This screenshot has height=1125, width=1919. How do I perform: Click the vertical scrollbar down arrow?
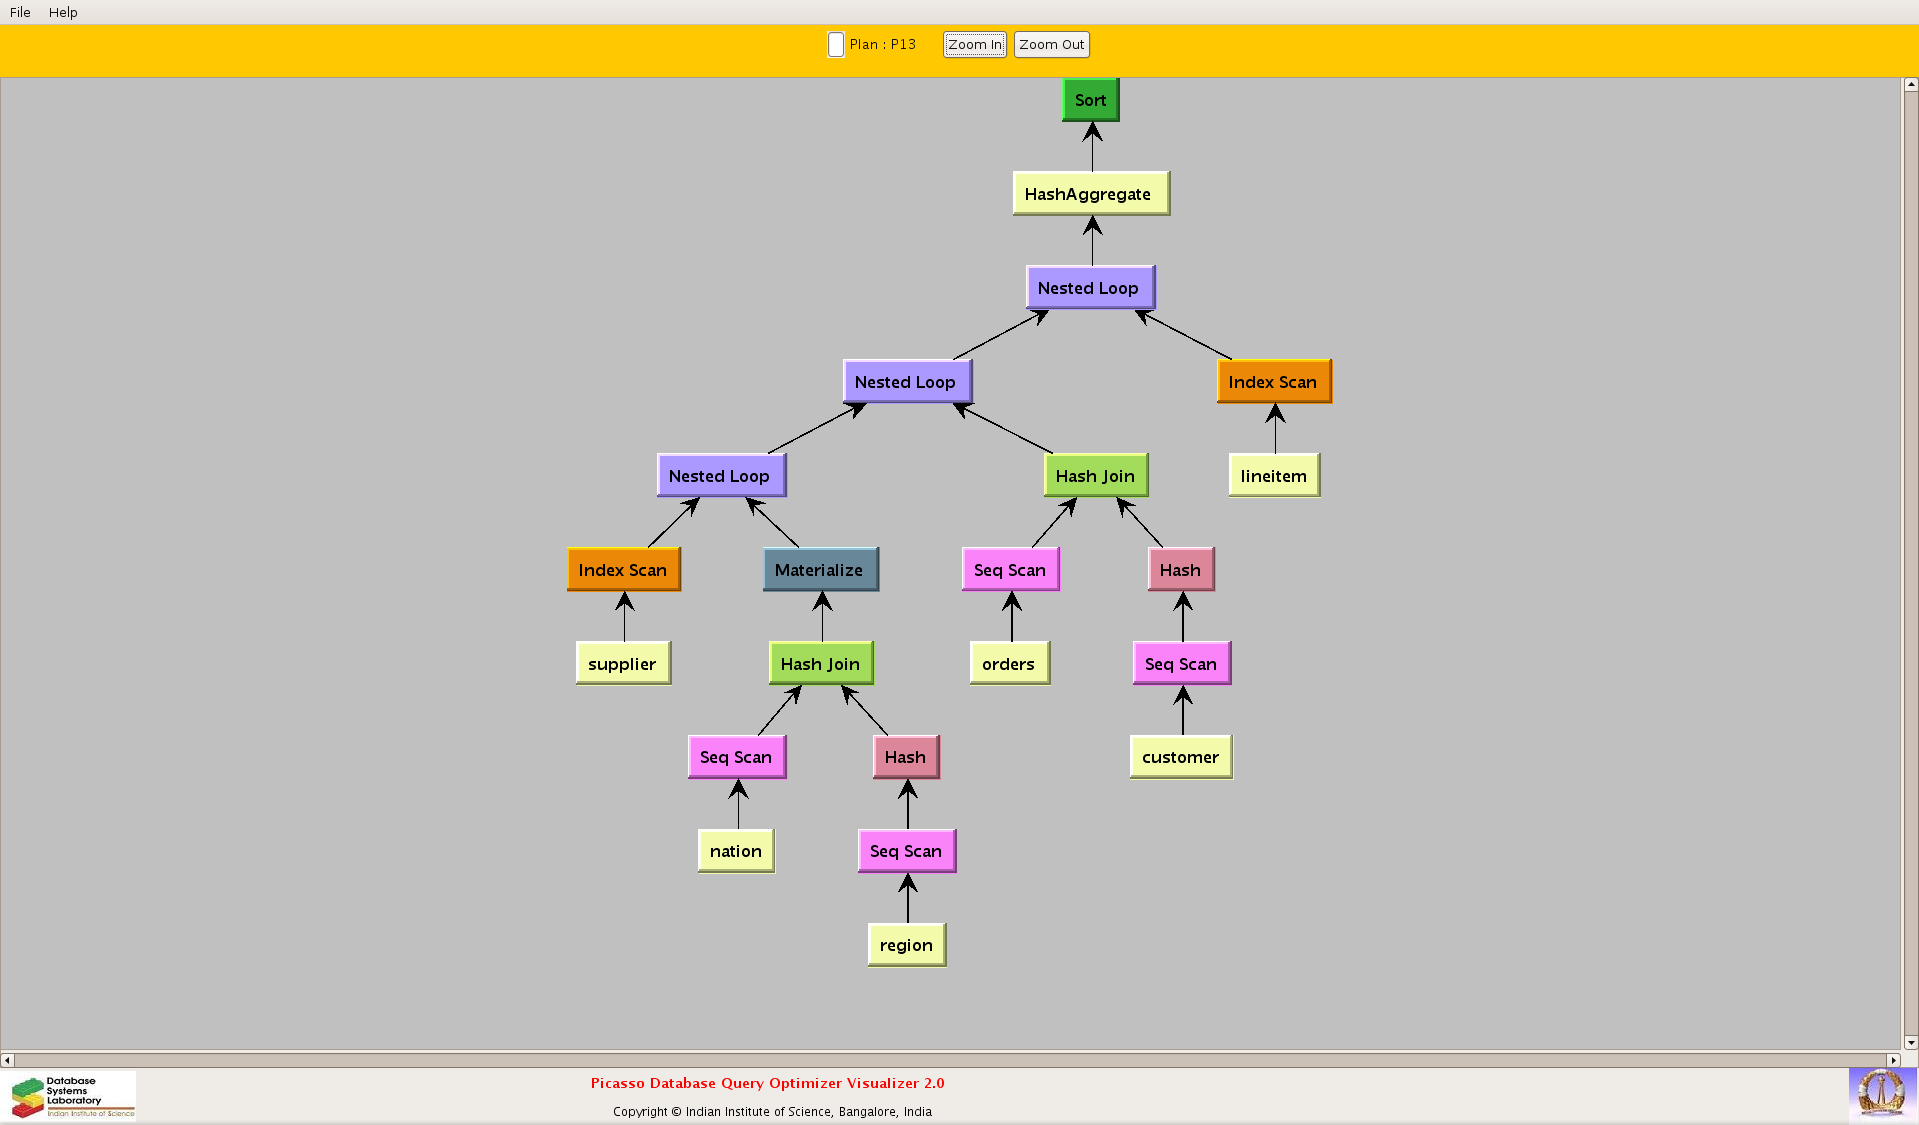(x=1910, y=1042)
